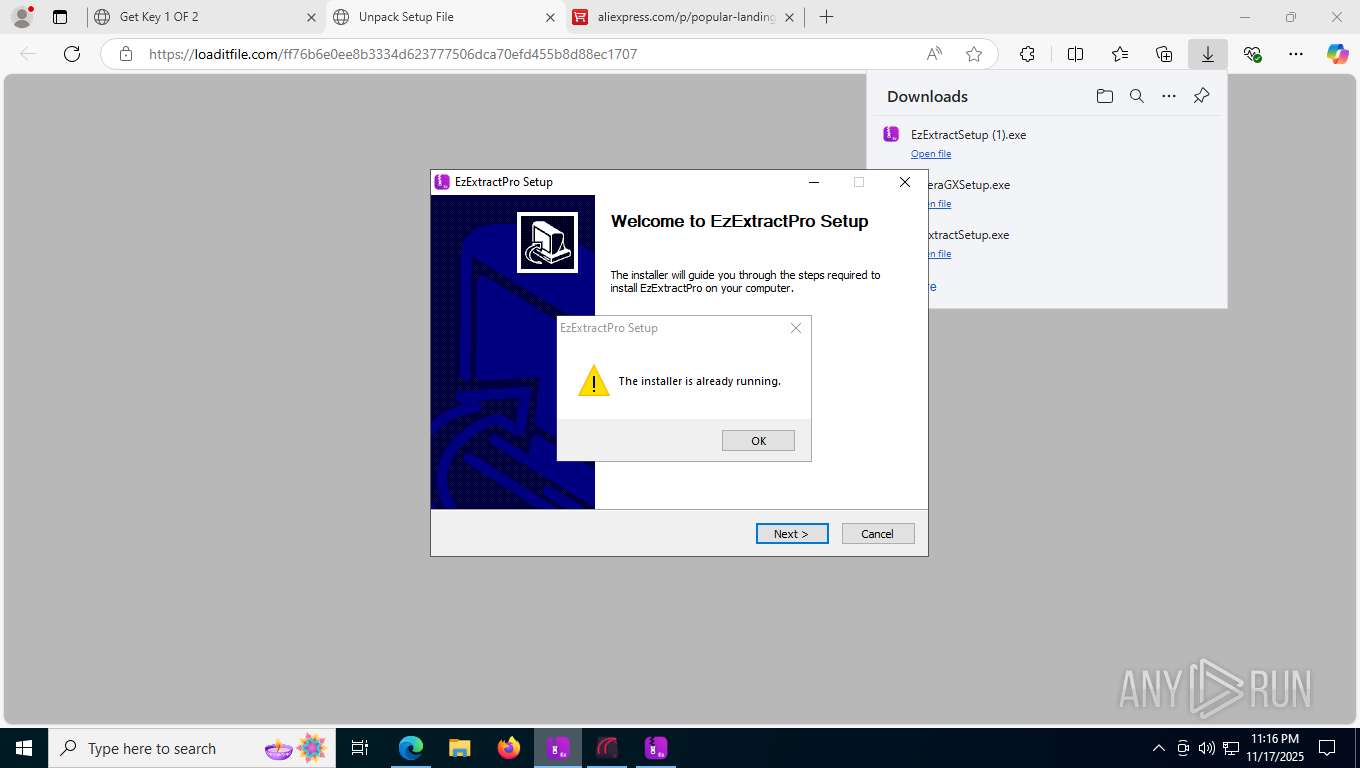Screen dimensions: 1360x768
Task: Show hidden system tray icons
Action: point(1159,748)
